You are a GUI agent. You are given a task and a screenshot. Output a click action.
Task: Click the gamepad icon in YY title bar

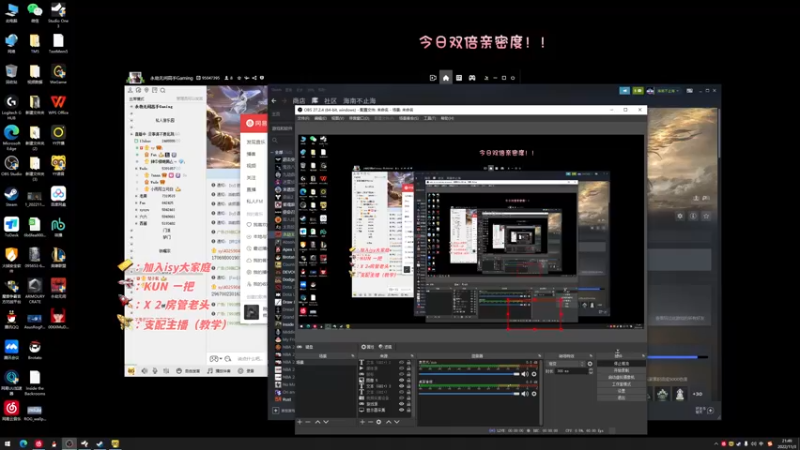point(472,78)
